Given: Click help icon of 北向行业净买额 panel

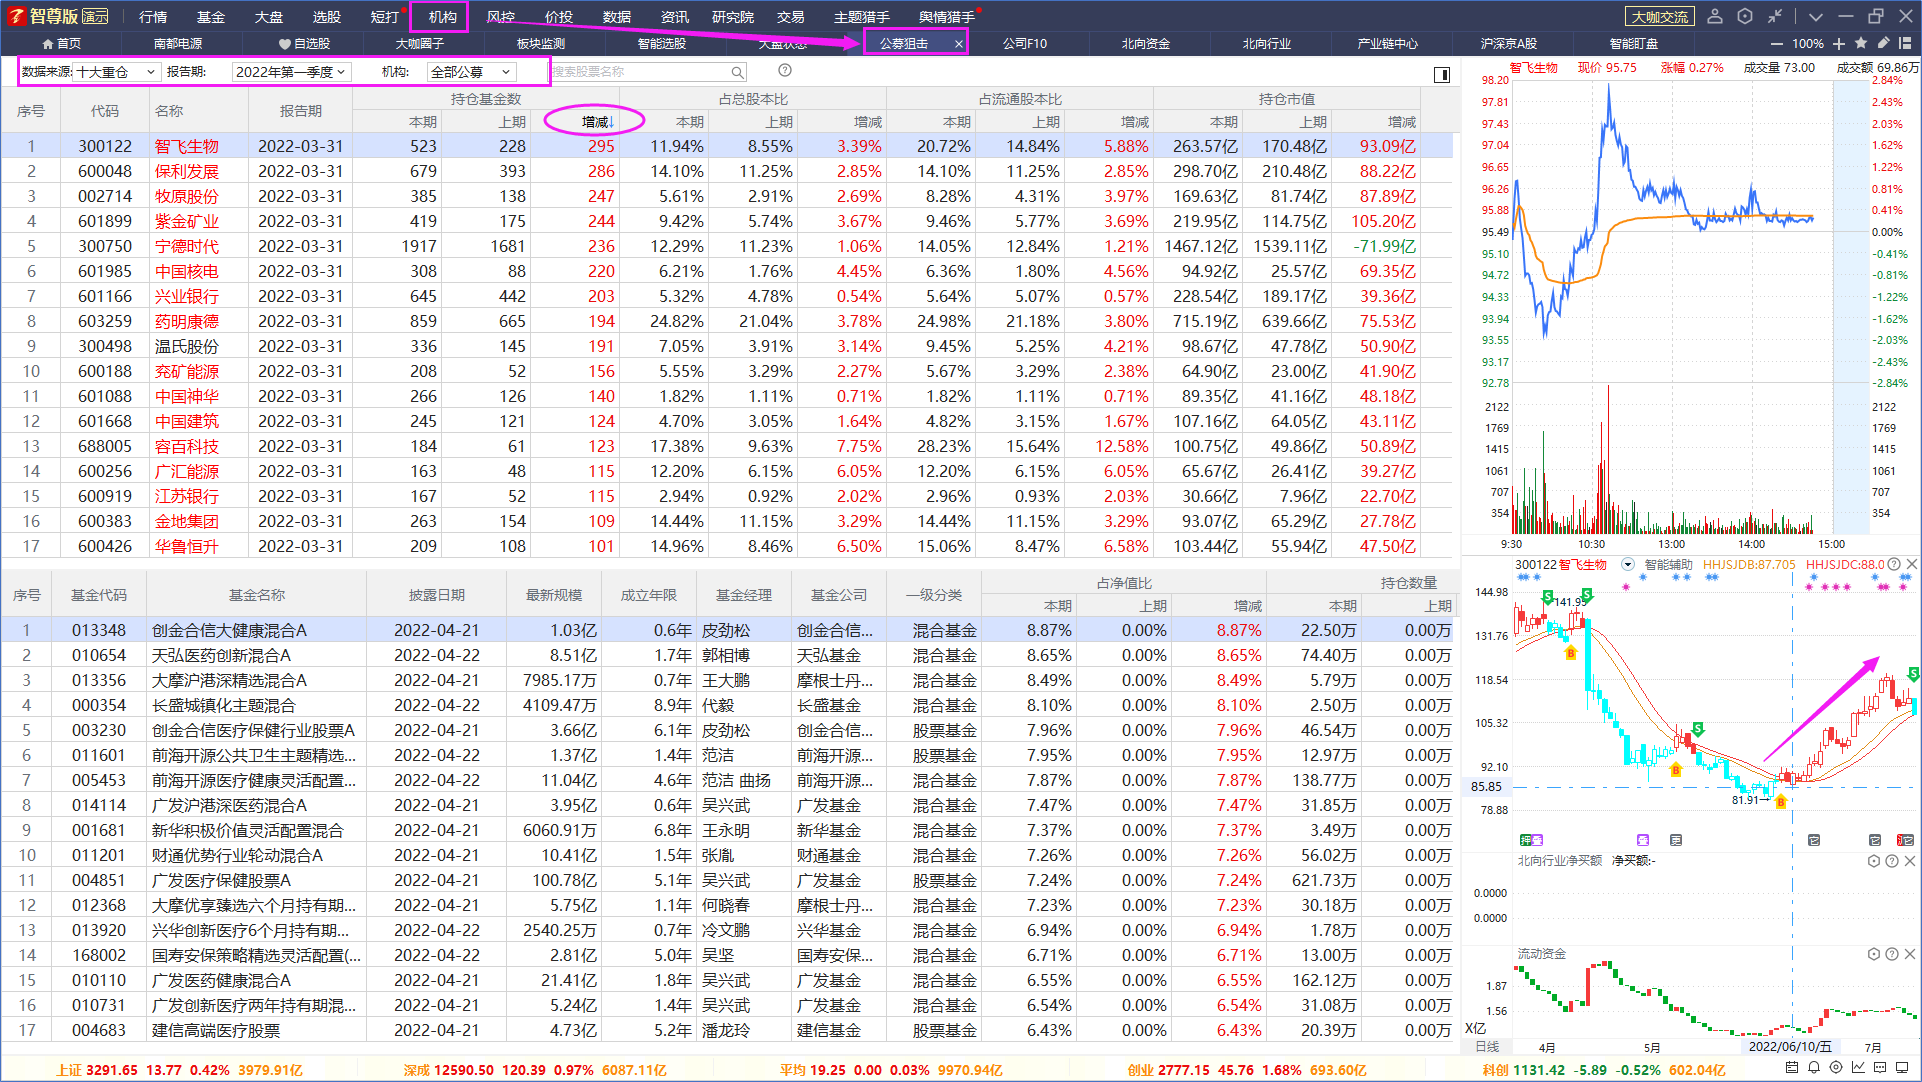Looking at the screenshot, I should point(1892,861).
